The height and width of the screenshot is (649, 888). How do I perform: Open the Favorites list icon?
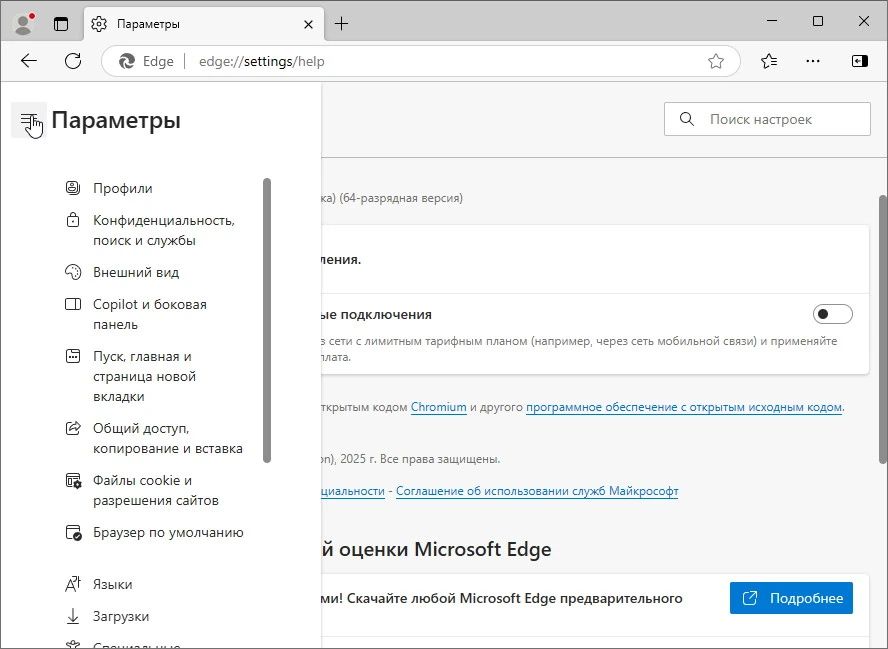click(x=769, y=61)
